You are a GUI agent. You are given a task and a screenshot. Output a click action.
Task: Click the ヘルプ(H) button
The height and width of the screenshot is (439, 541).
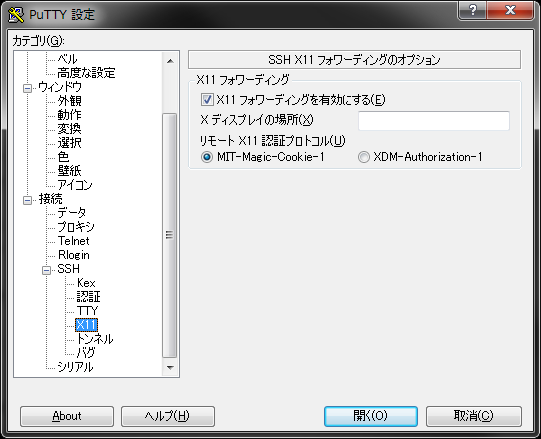point(168,416)
